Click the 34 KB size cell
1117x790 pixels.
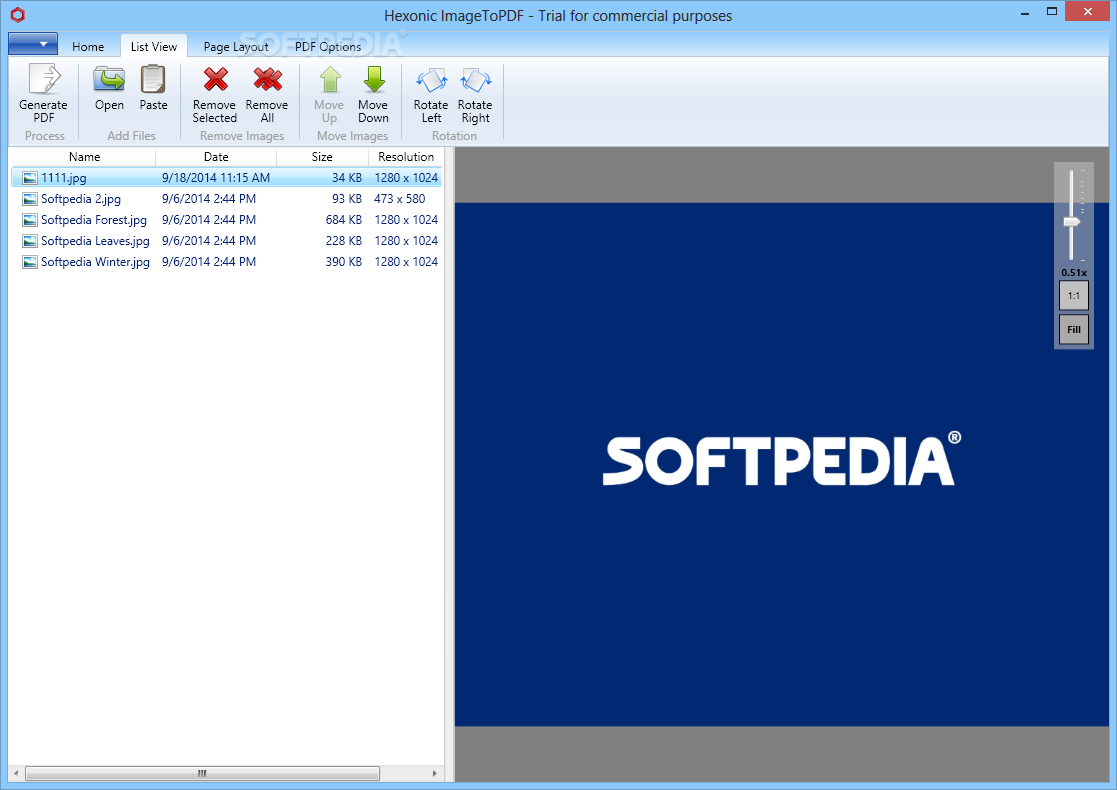[x=347, y=178]
